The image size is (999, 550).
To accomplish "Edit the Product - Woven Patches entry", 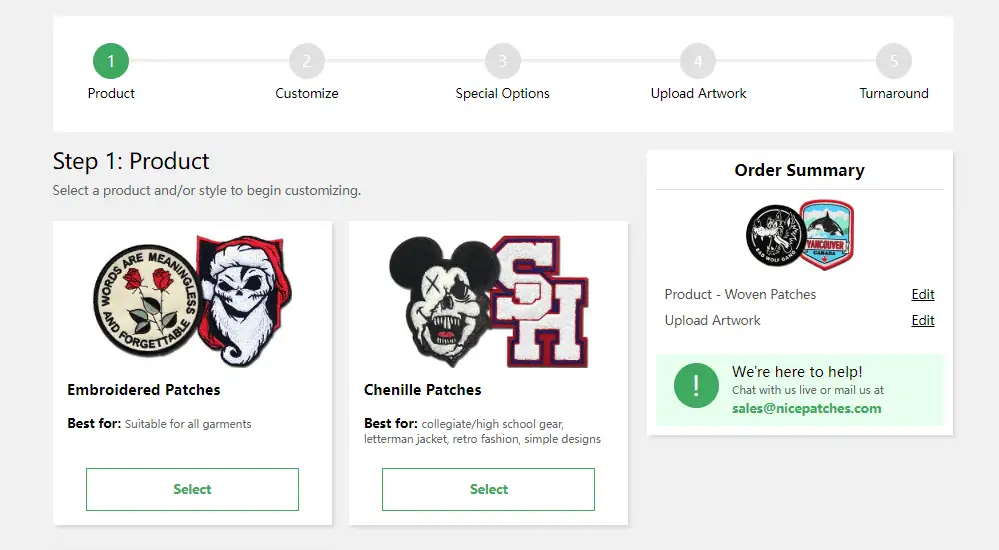I will (x=923, y=294).
